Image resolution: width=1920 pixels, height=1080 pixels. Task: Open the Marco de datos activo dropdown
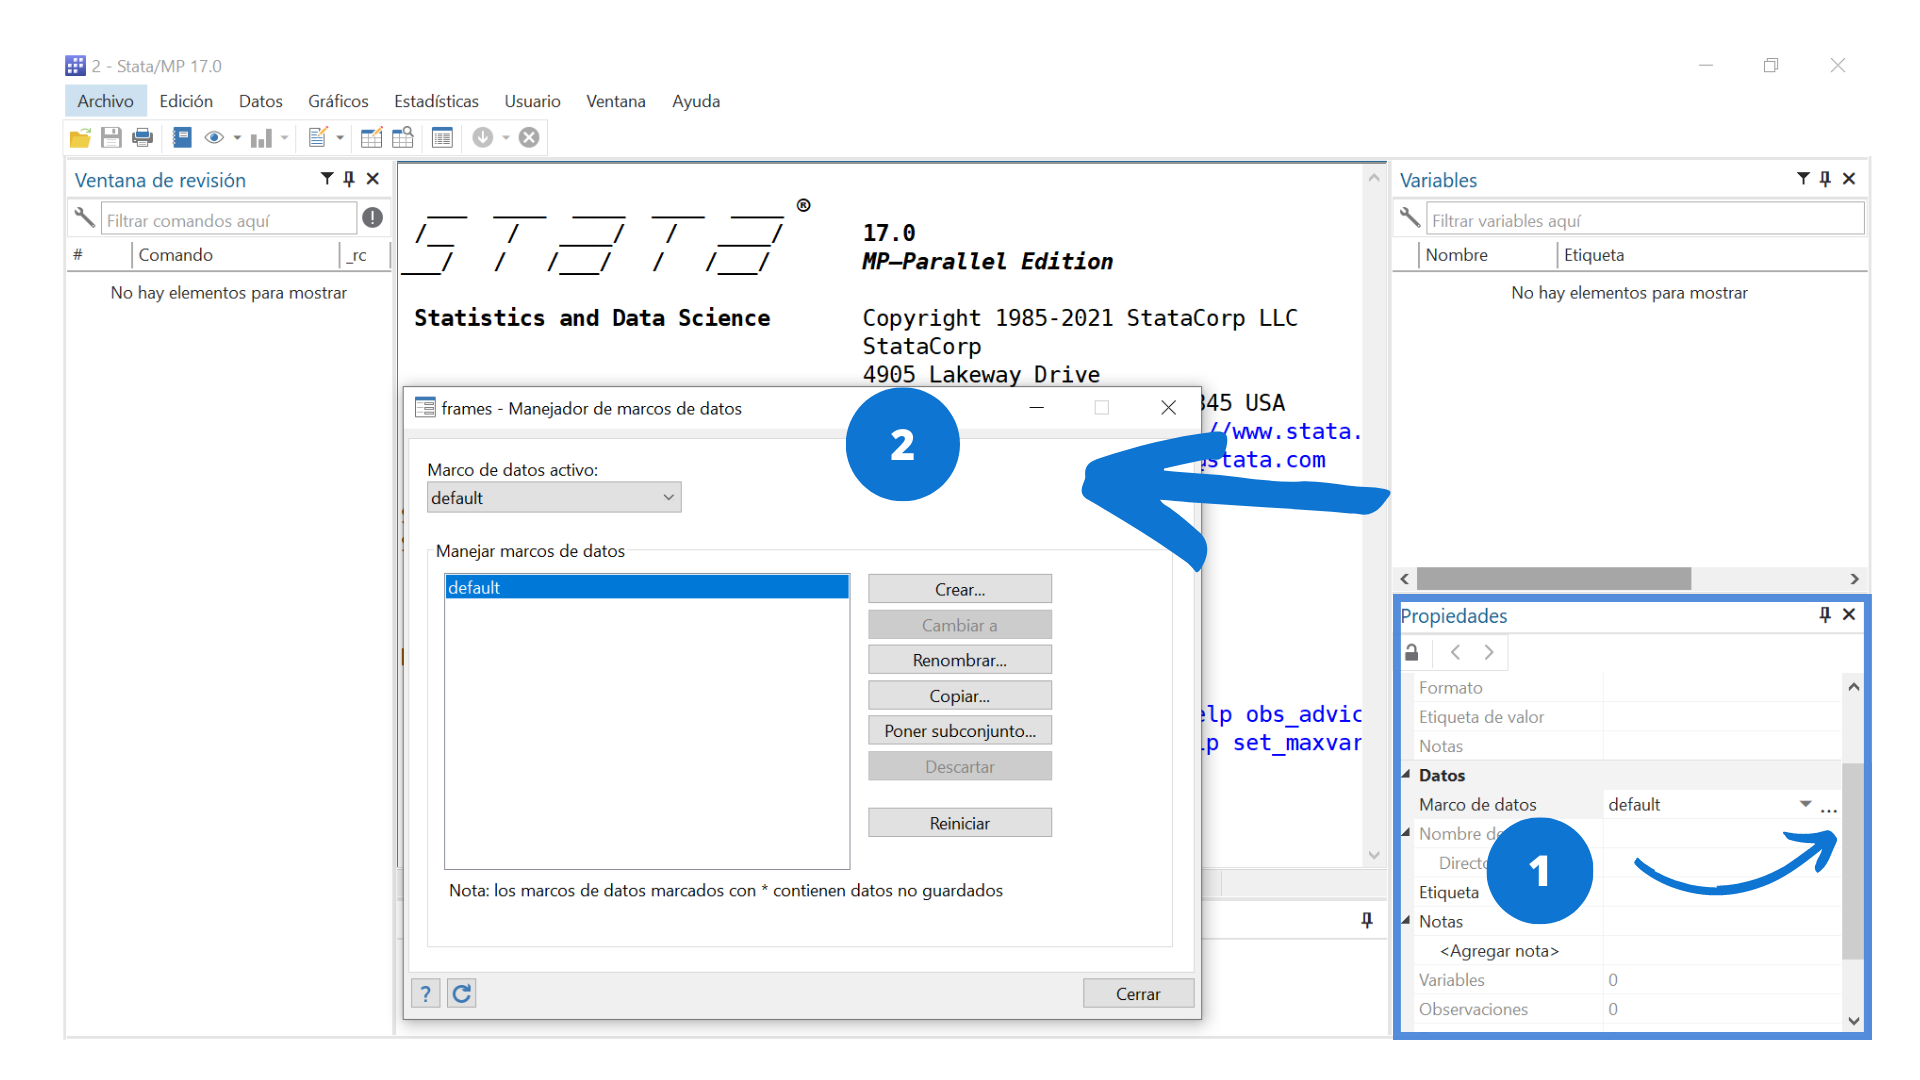tap(554, 498)
